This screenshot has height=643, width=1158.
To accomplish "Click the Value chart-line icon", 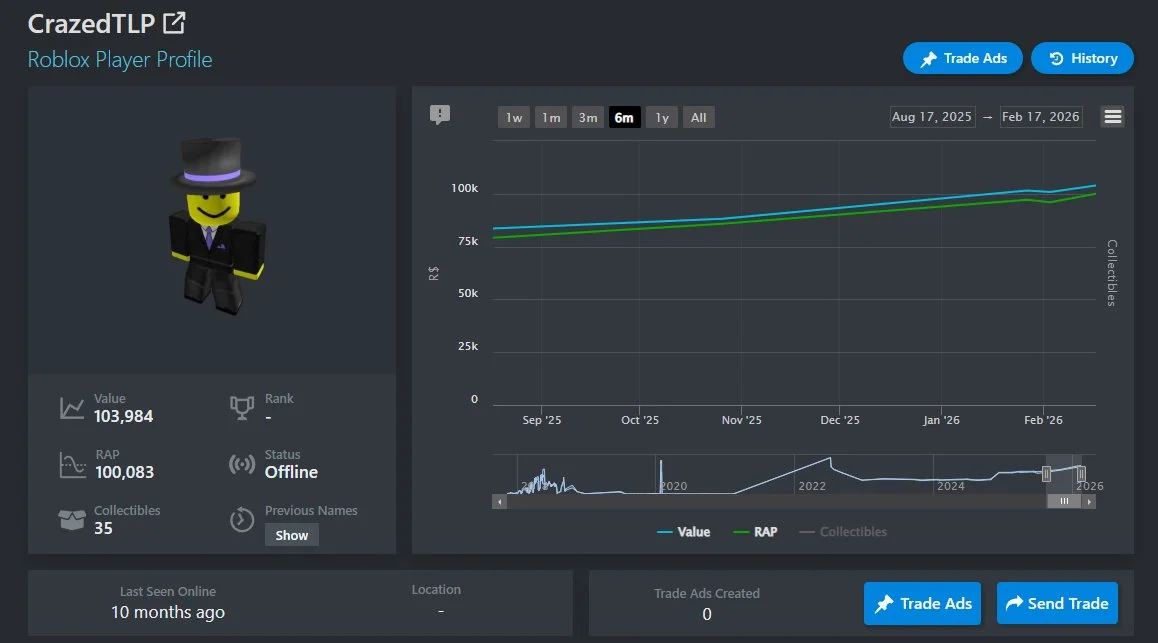I will [x=72, y=408].
